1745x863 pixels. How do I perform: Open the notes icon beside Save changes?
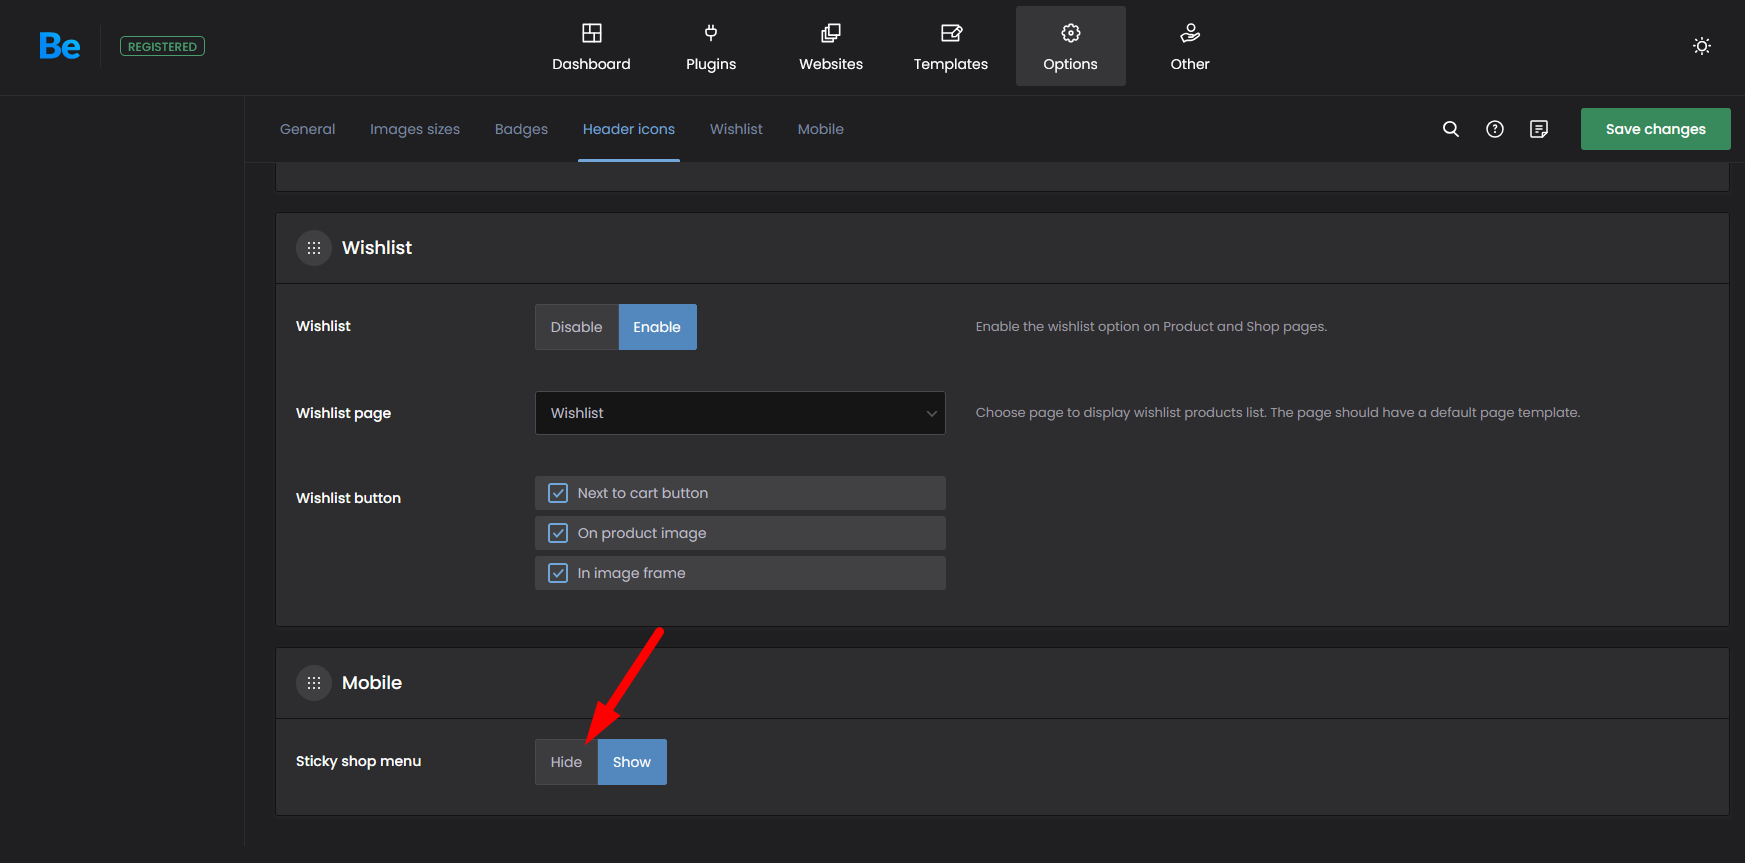pyautogui.click(x=1538, y=129)
